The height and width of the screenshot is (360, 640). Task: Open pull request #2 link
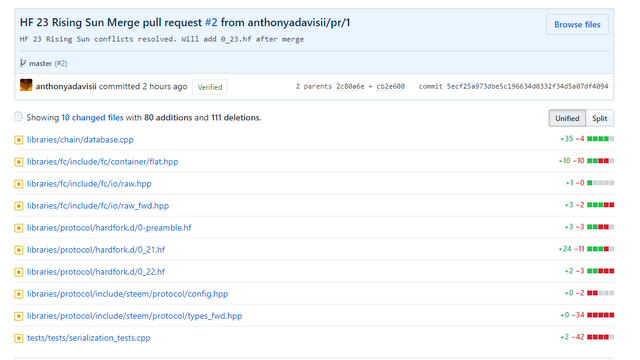211,22
